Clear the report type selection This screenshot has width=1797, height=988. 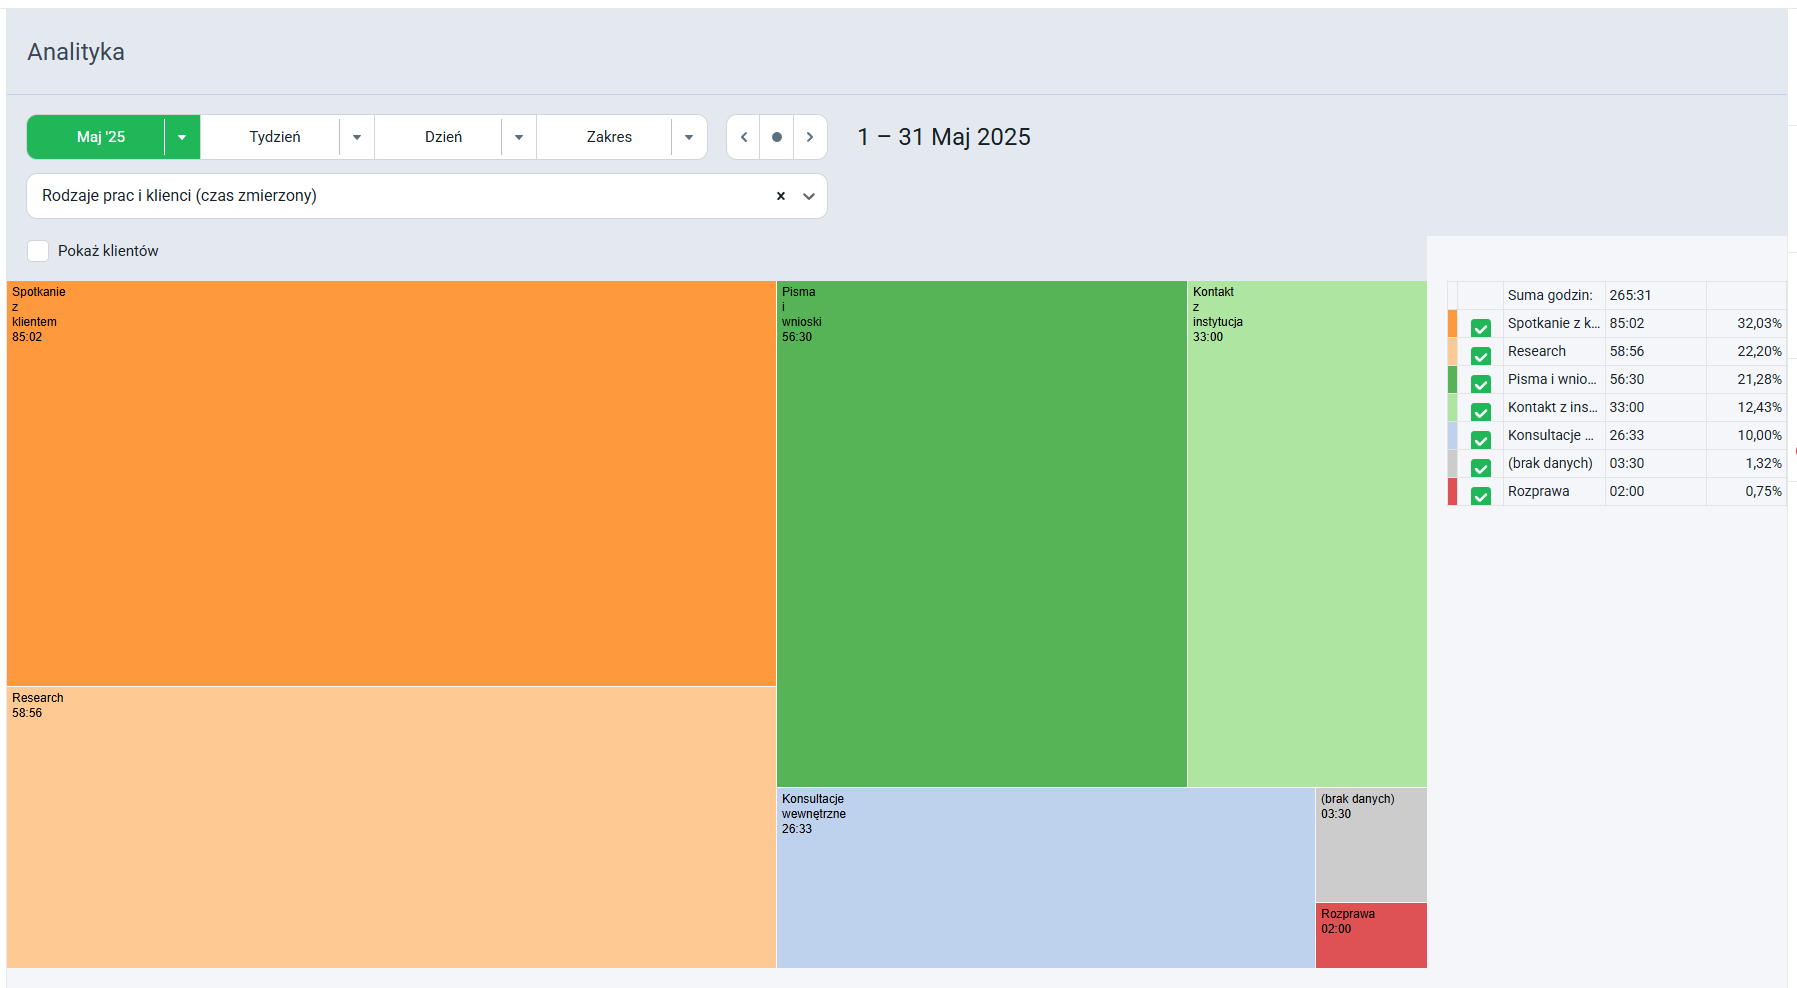(781, 196)
